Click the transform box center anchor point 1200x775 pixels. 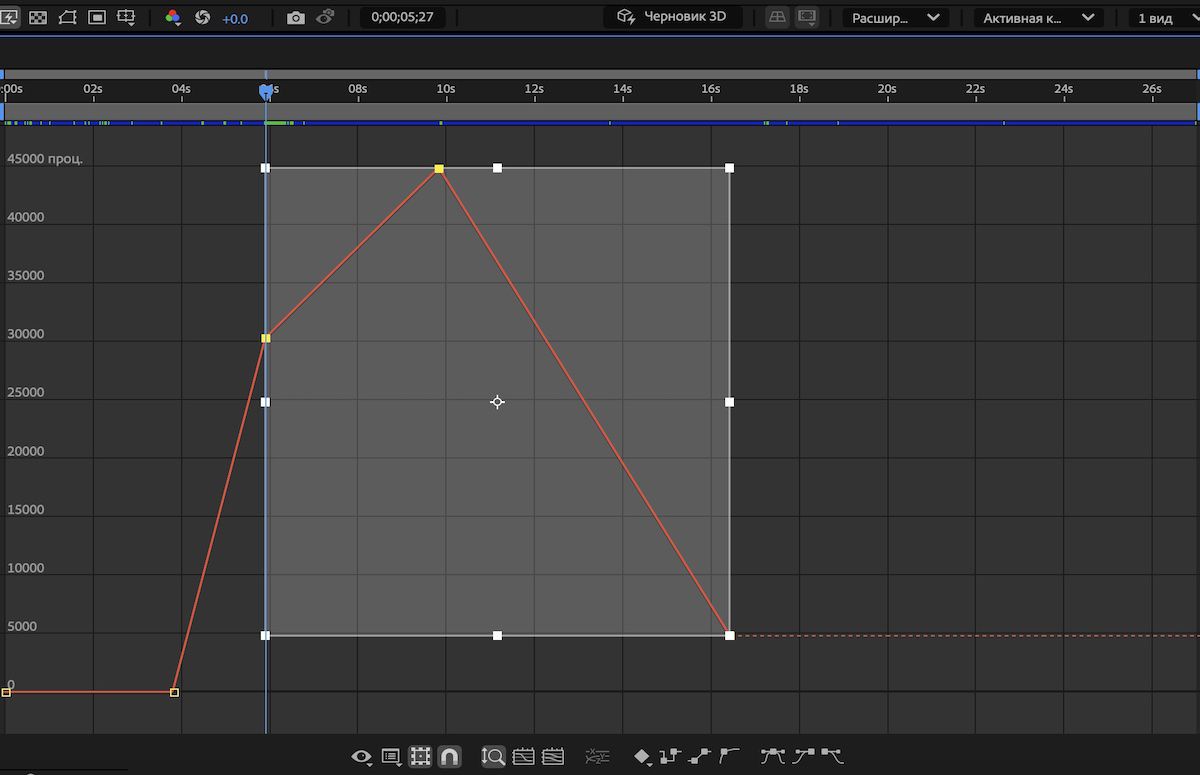(x=497, y=402)
